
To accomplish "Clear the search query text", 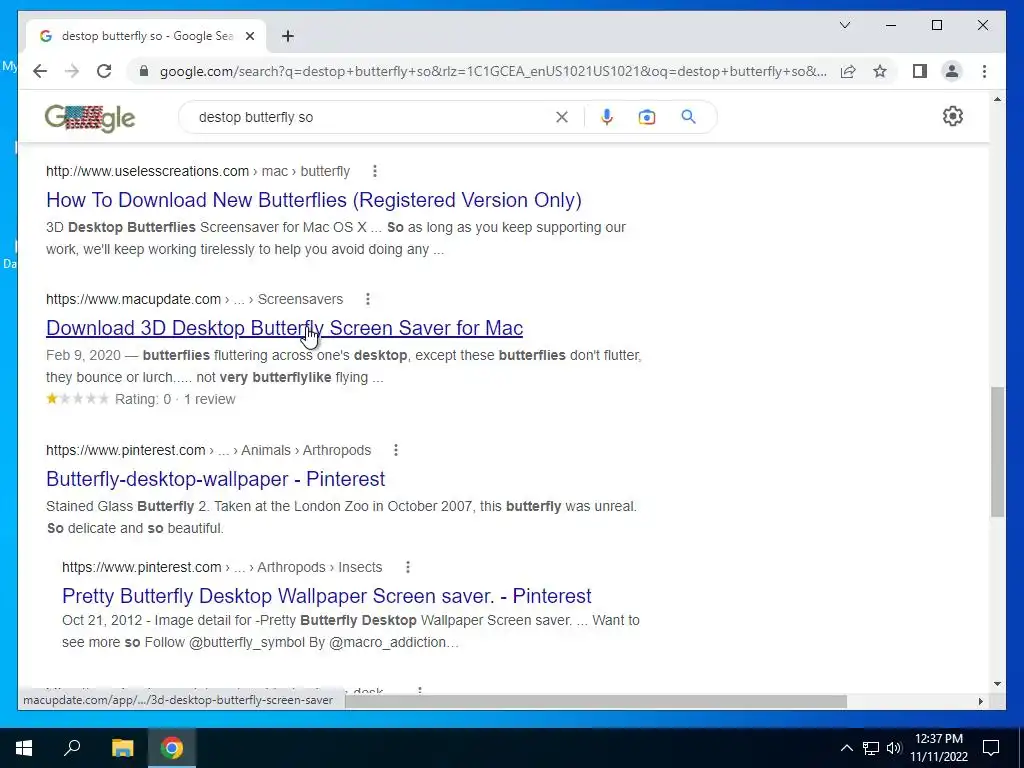I will [x=562, y=117].
